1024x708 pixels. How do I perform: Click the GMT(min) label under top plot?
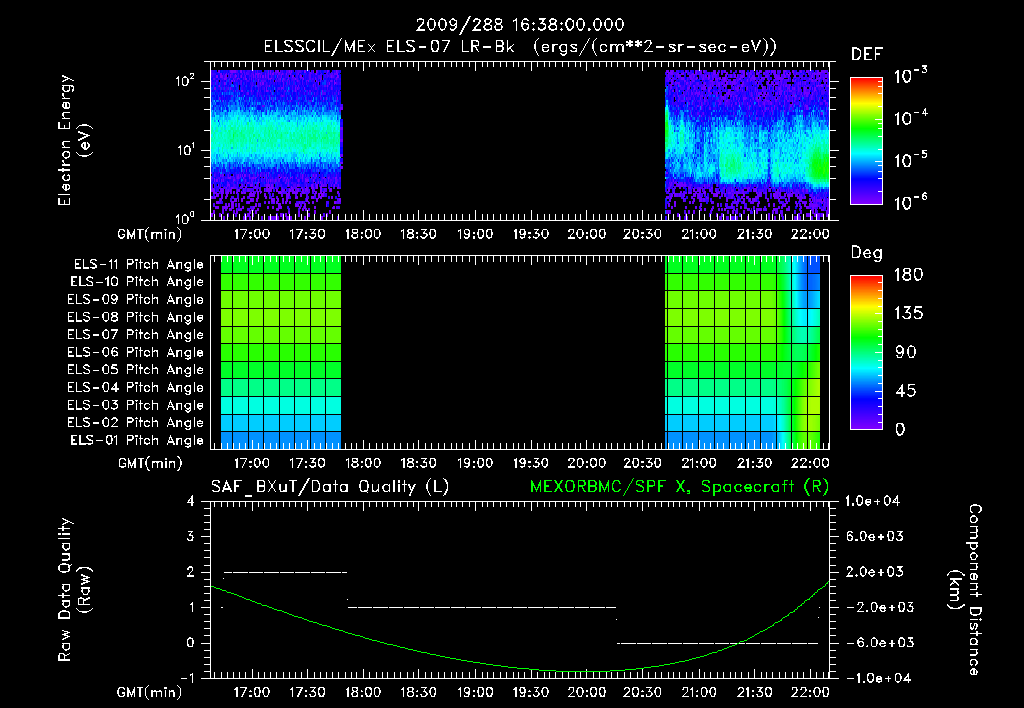[150, 234]
